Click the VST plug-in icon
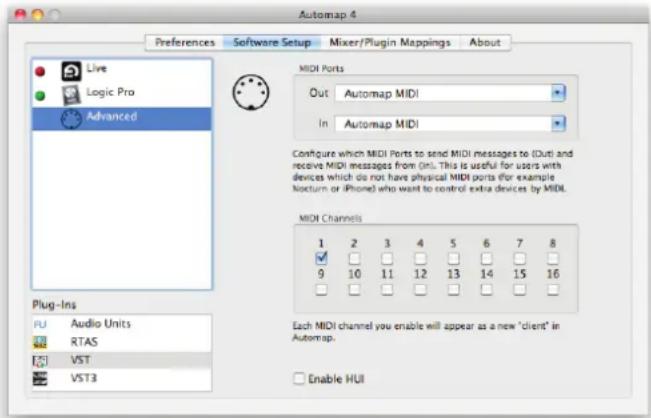This screenshot has height=418, width=651. click(x=40, y=361)
